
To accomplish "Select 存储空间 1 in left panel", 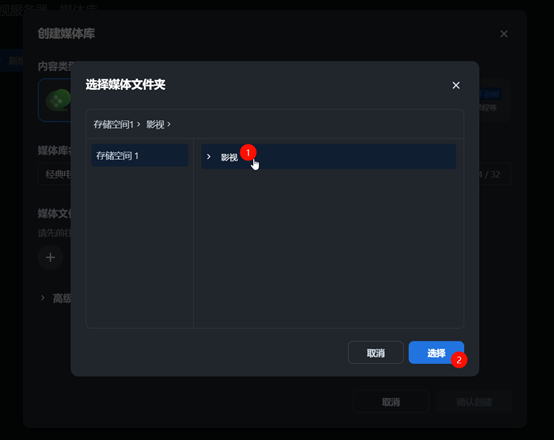I will click(140, 156).
